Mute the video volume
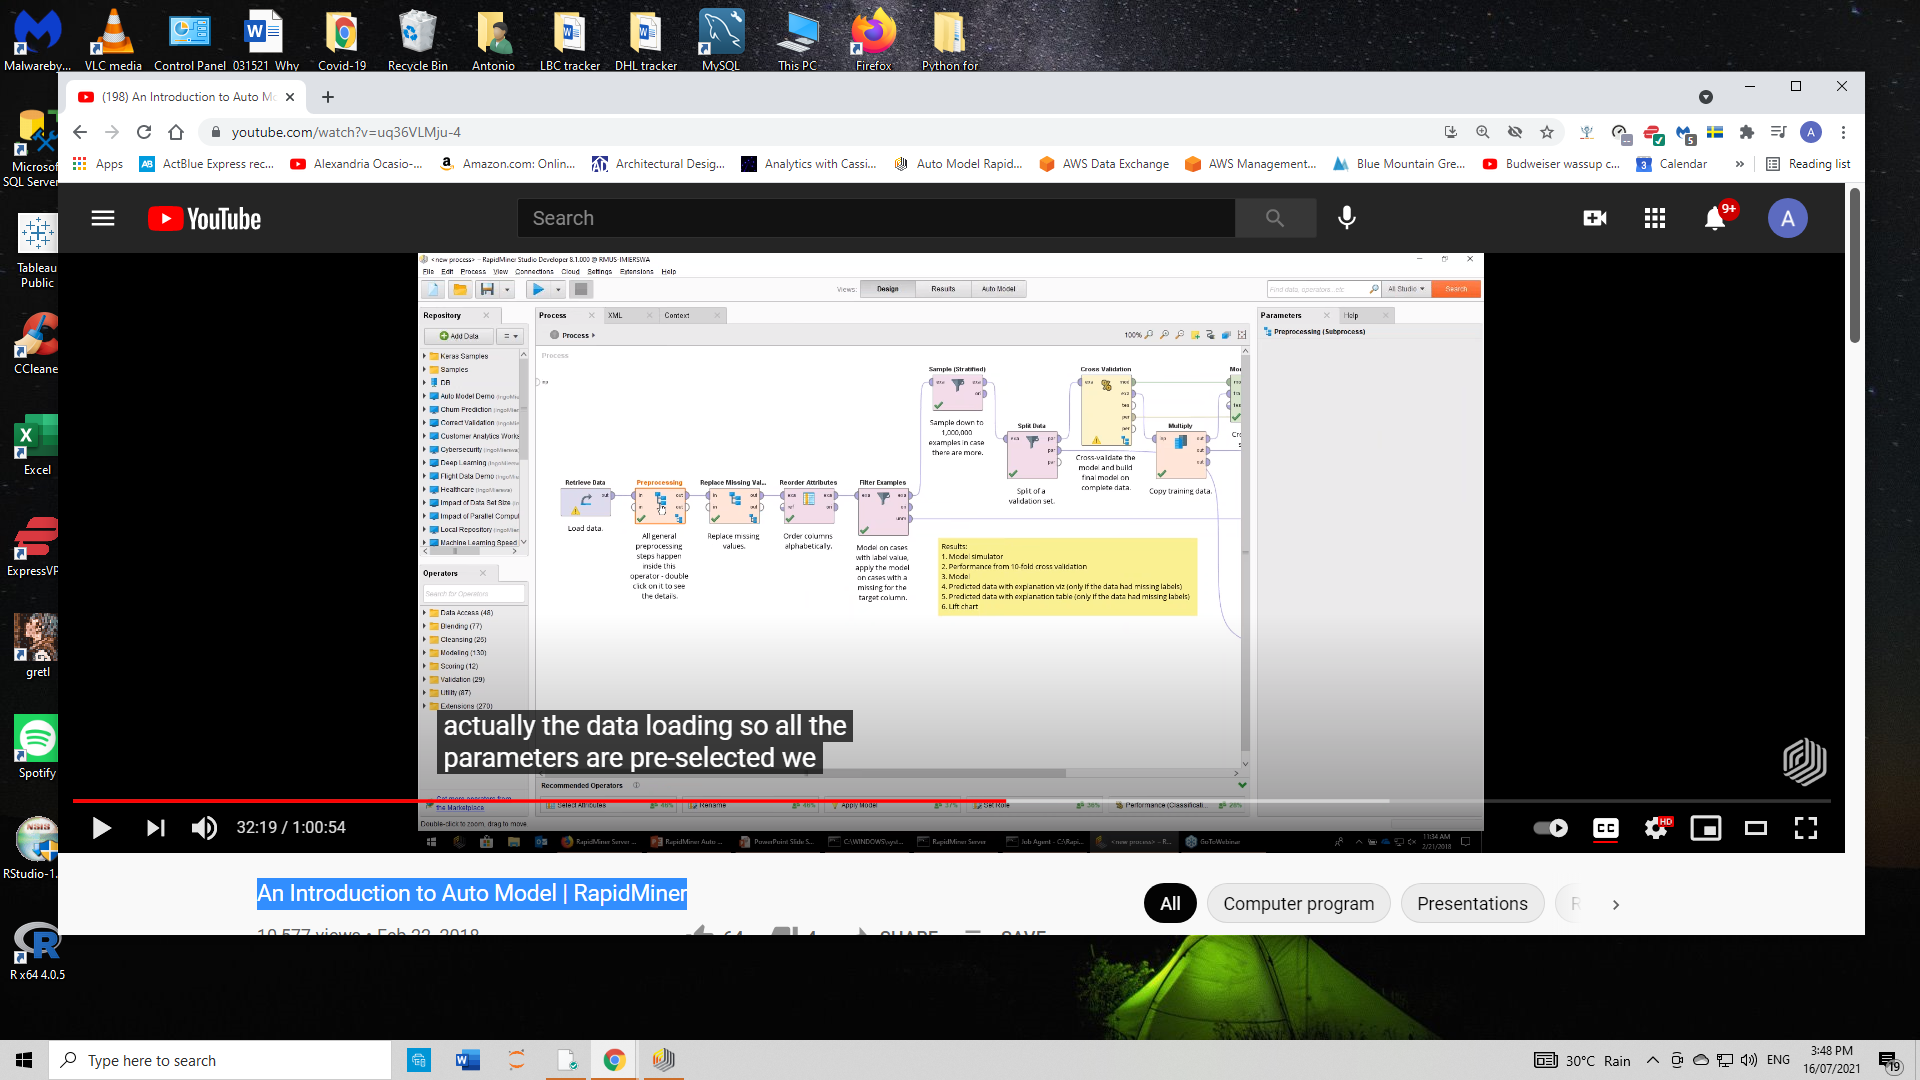 [204, 828]
